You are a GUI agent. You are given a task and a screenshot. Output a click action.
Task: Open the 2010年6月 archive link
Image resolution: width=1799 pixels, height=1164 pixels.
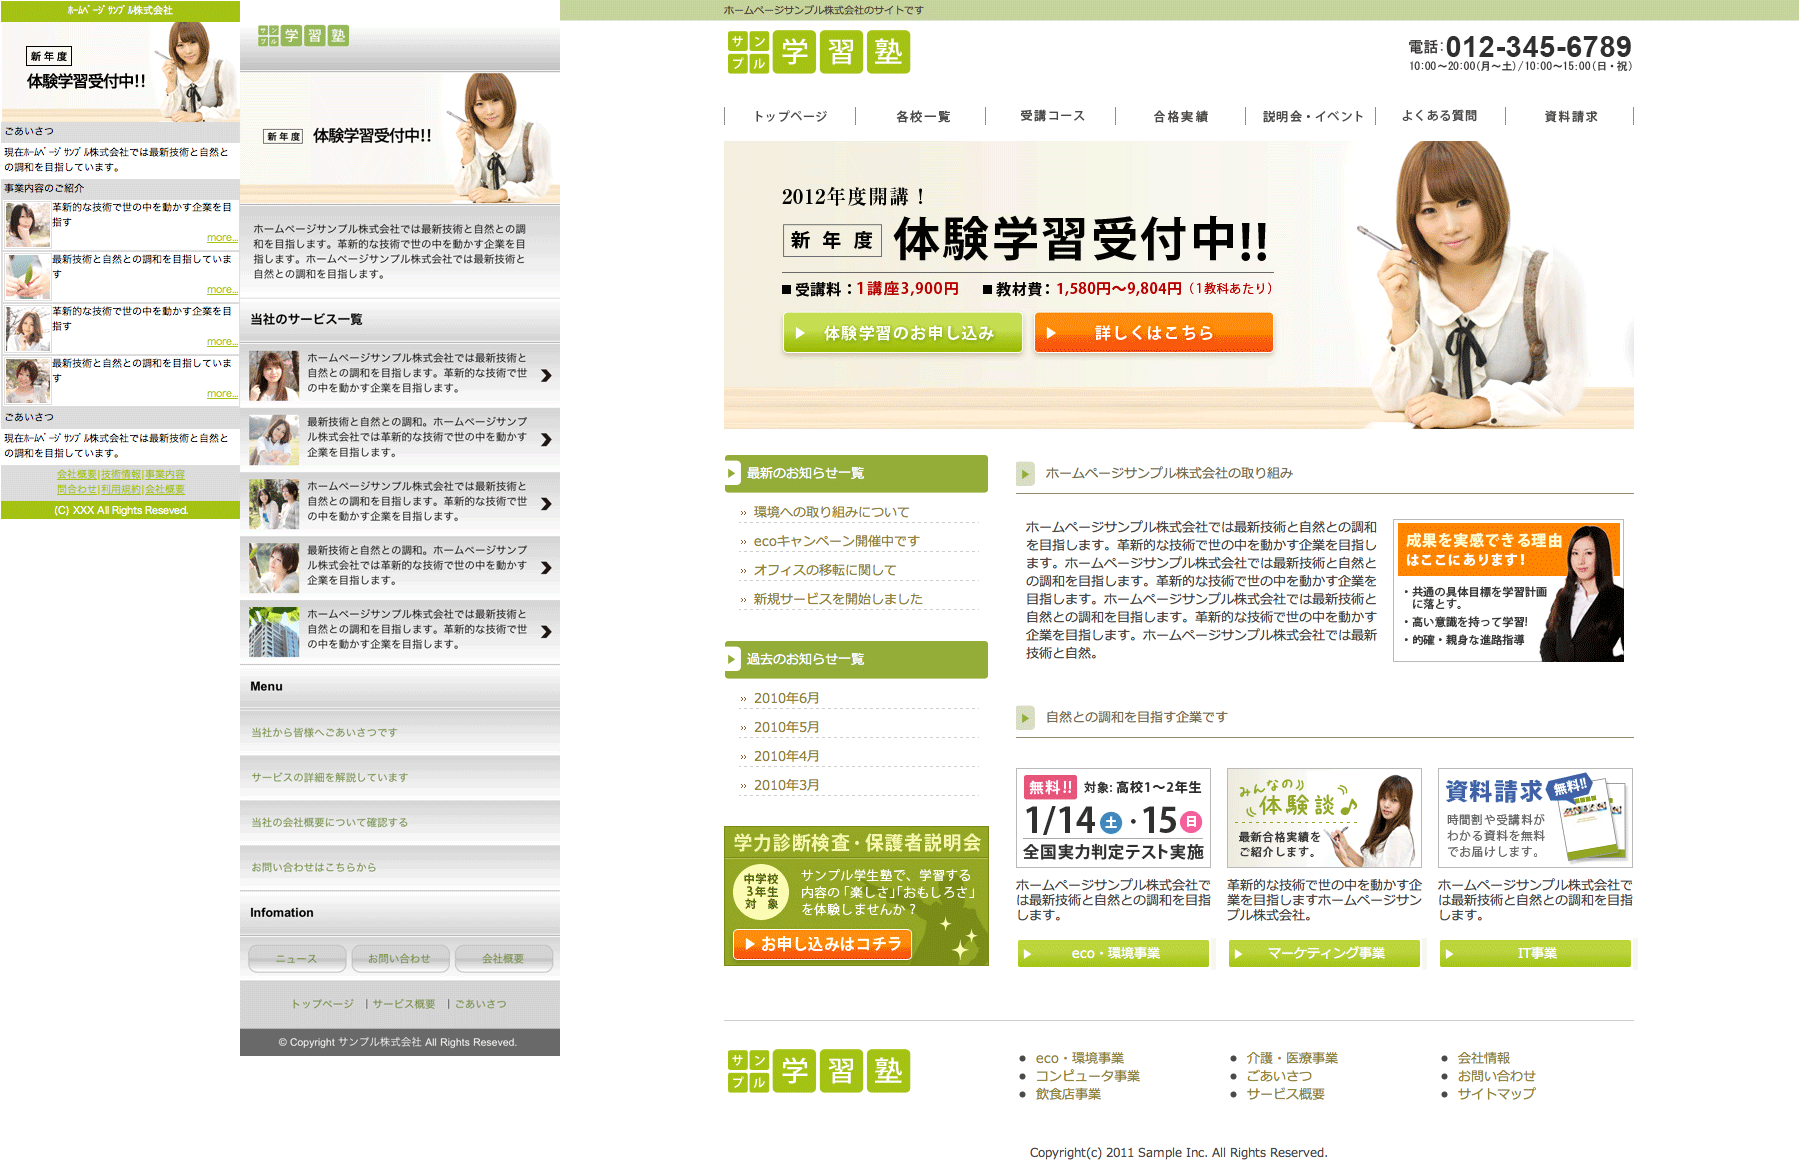pyautogui.click(x=786, y=698)
